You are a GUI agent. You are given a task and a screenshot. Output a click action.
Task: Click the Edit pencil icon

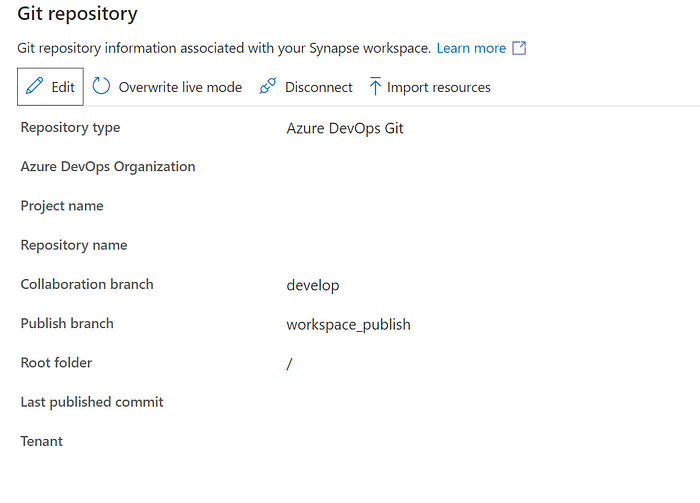[x=34, y=86]
